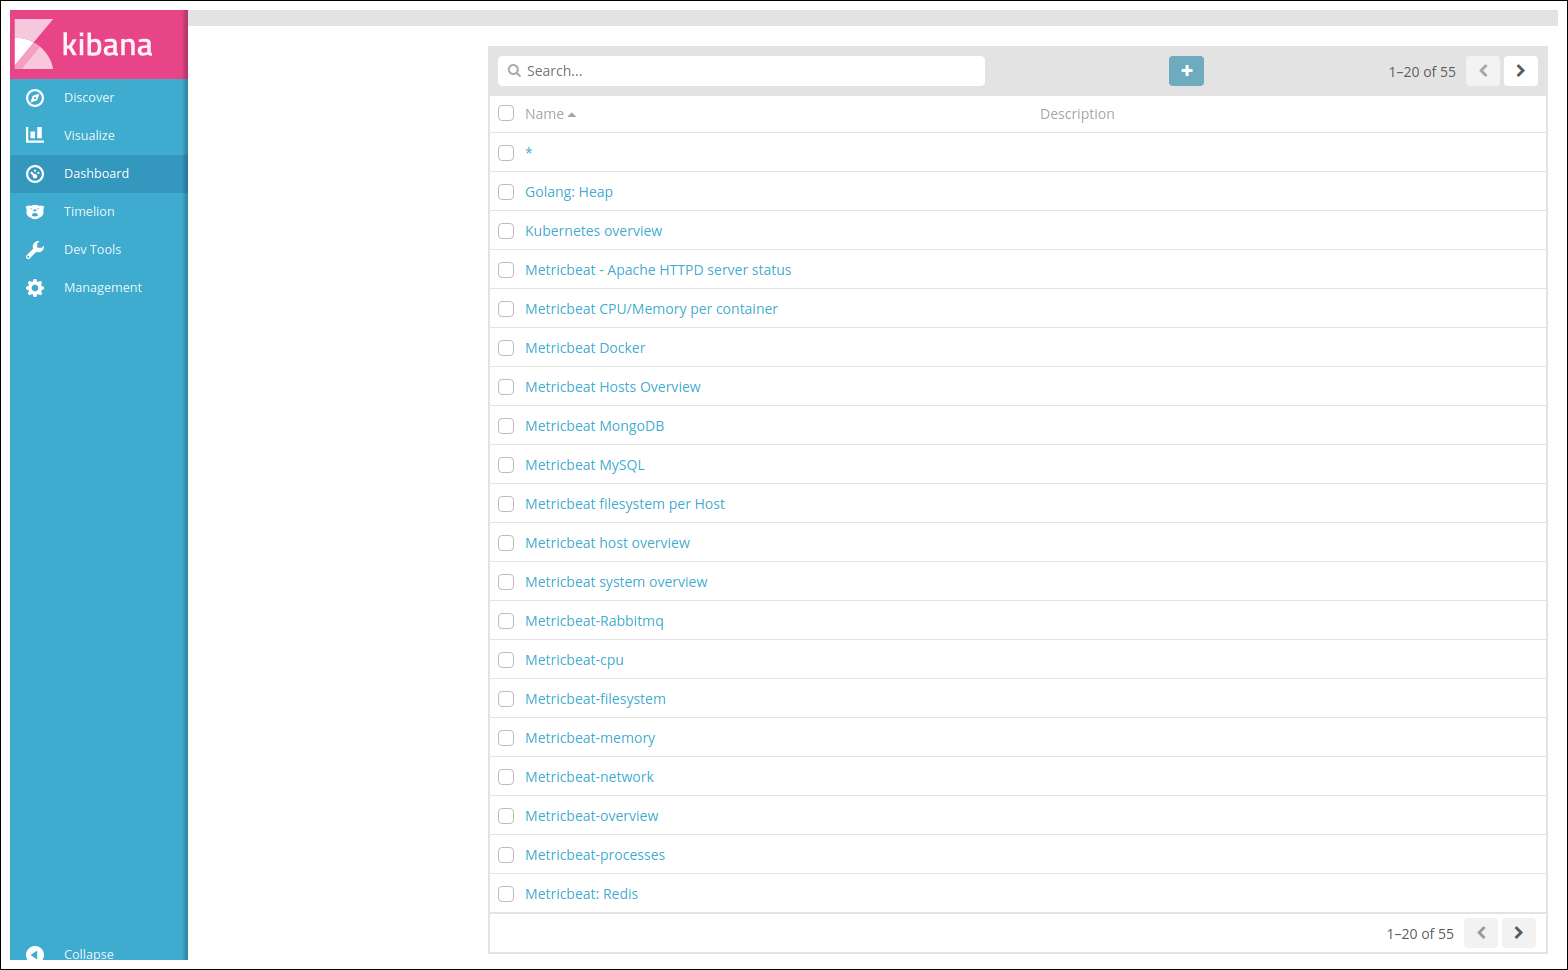Click the bottom next page arrow
The image size is (1568, 970).
tap(1518, 933)
